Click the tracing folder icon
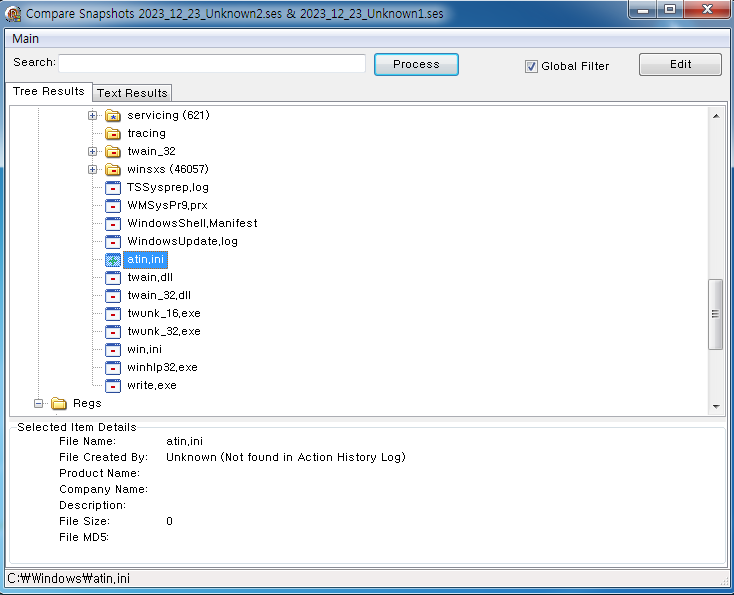734x595 pixels. [x=113, y=133]
